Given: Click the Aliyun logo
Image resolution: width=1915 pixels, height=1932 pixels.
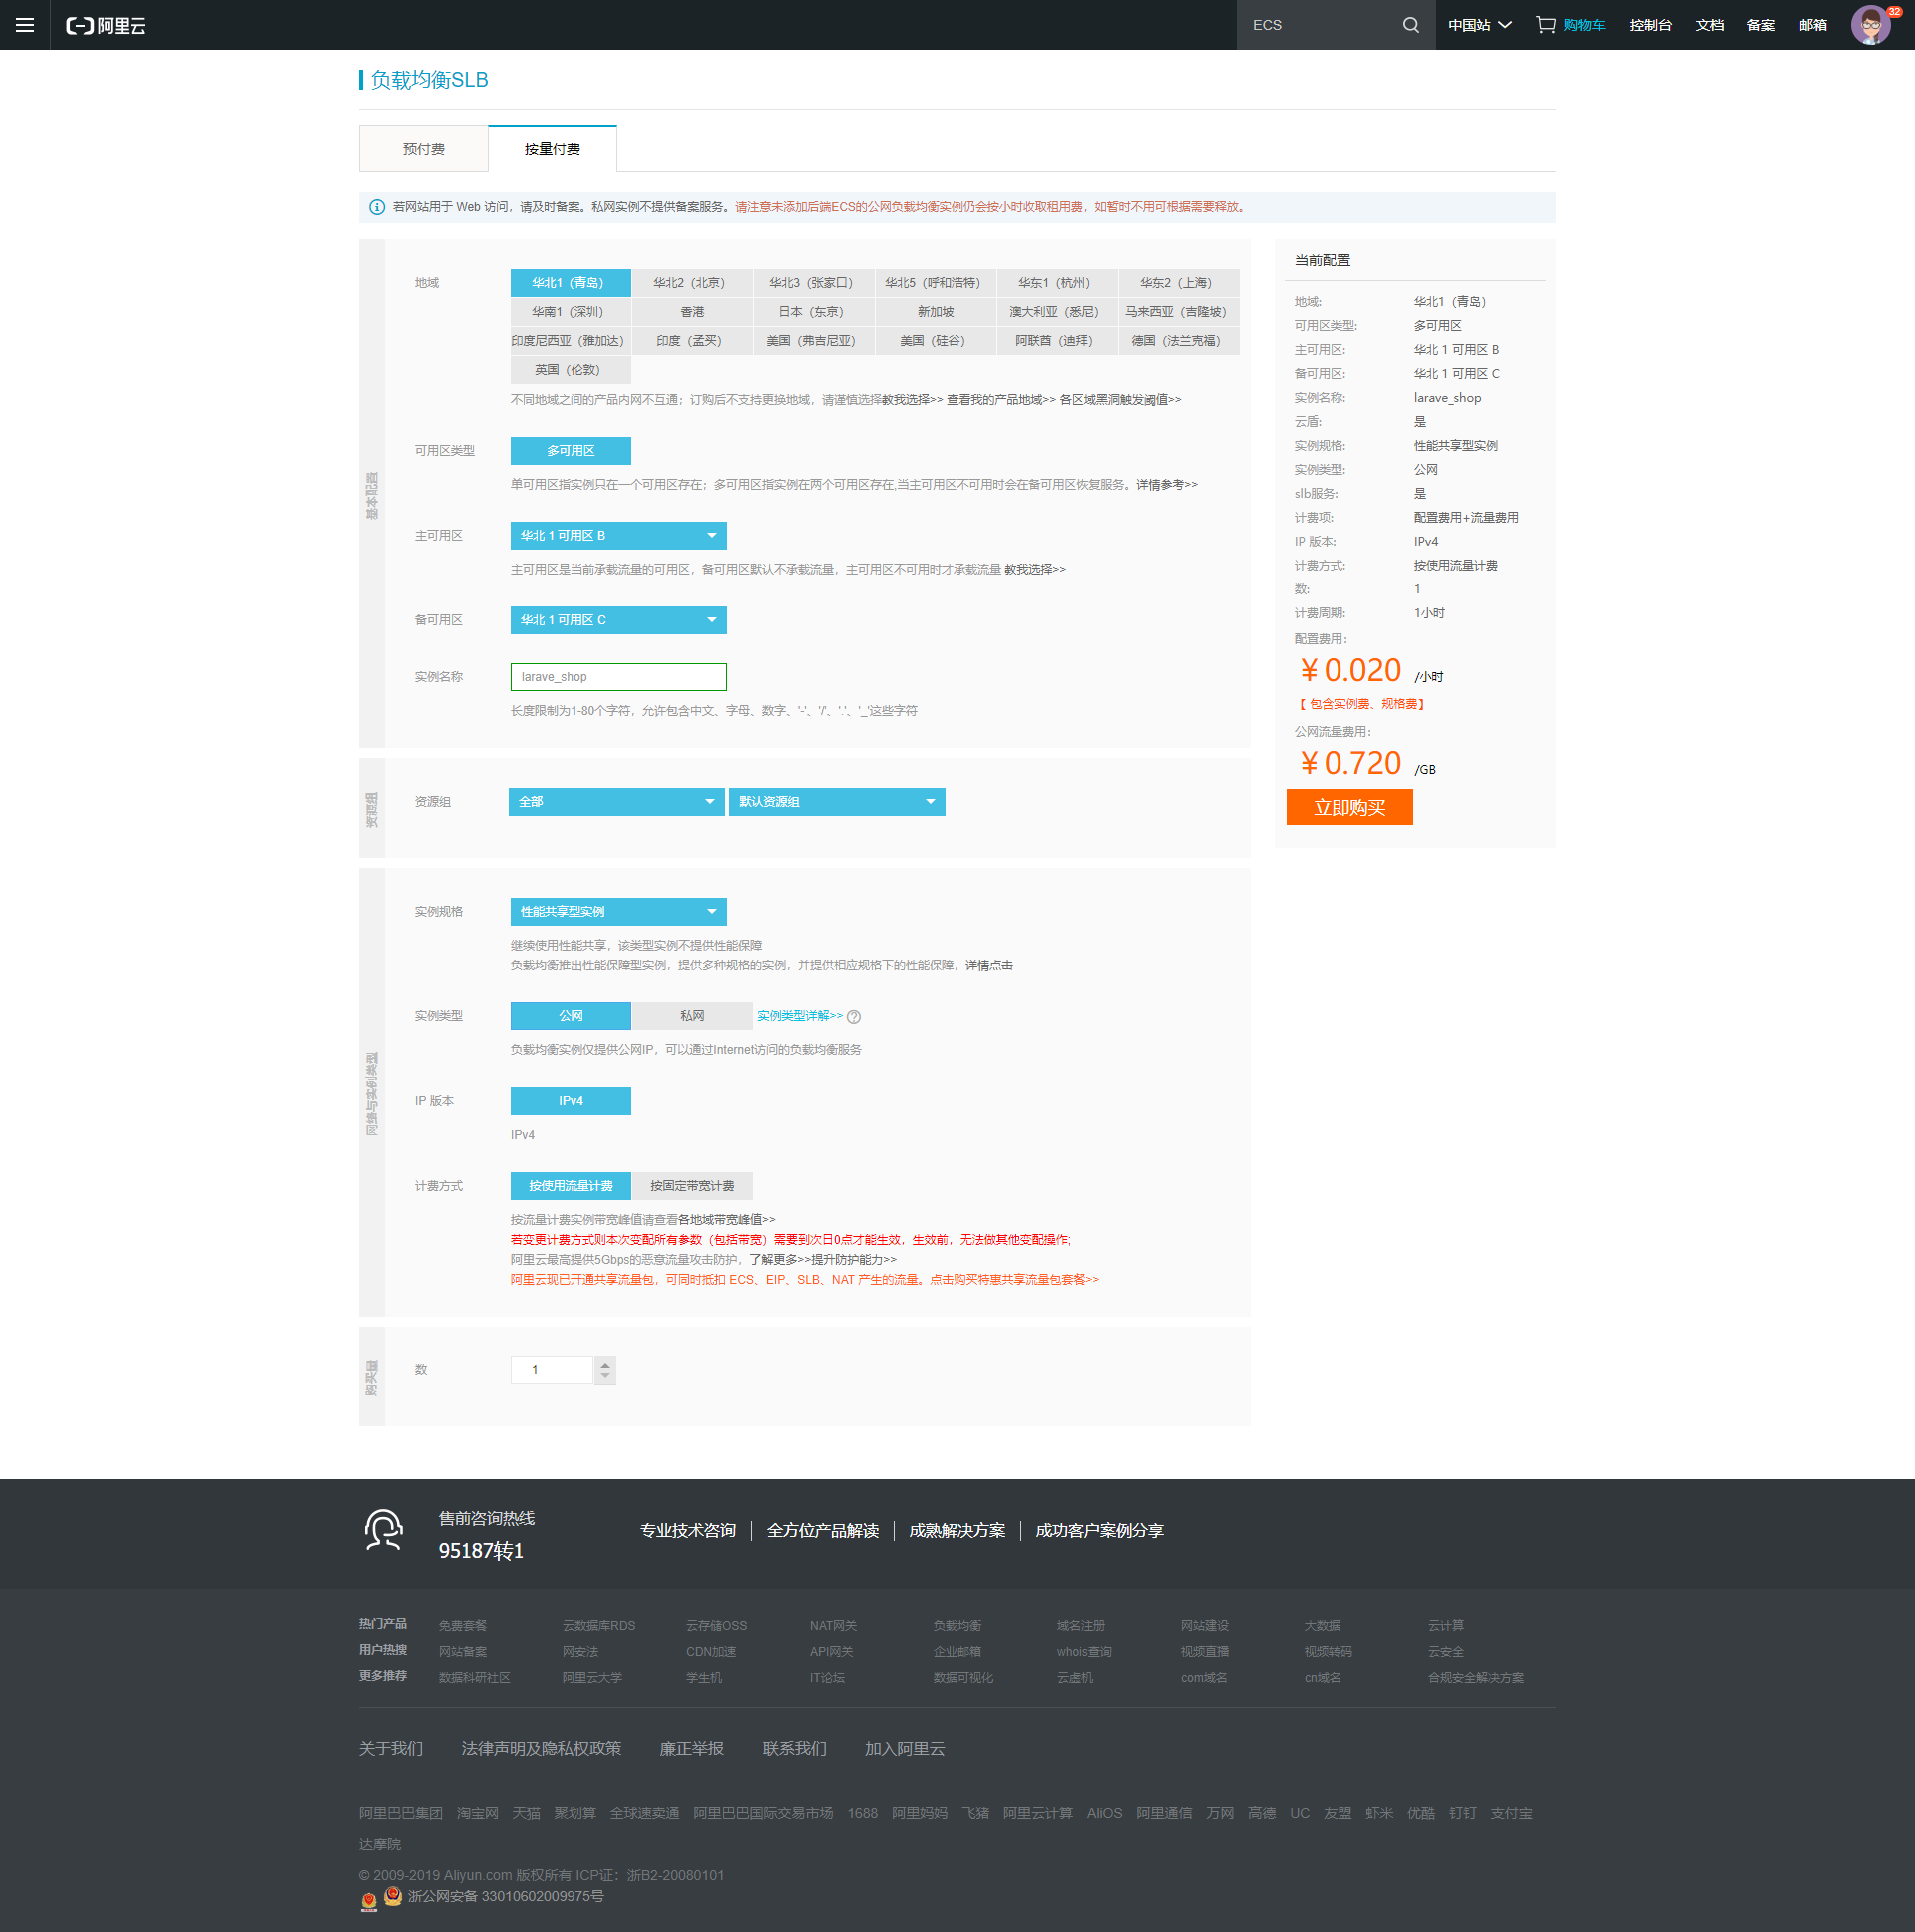Looking at the screenshot, I should [x=106, y=26].
